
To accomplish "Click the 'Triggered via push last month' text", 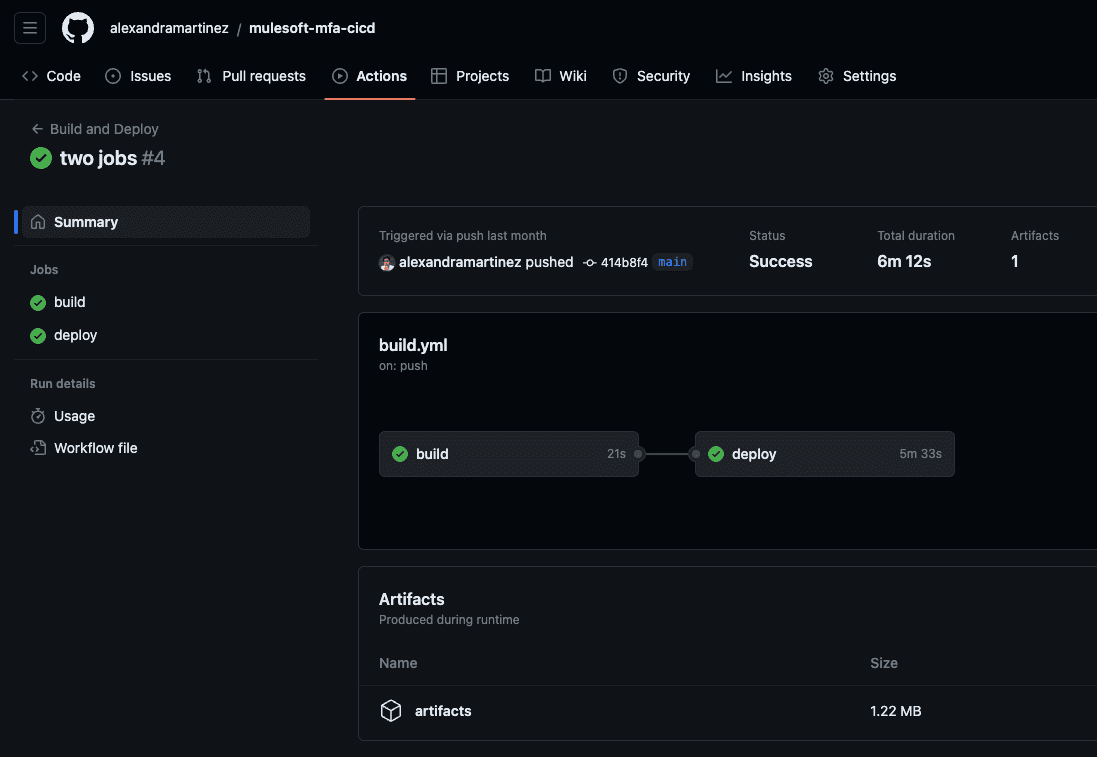I will point(462,236).
